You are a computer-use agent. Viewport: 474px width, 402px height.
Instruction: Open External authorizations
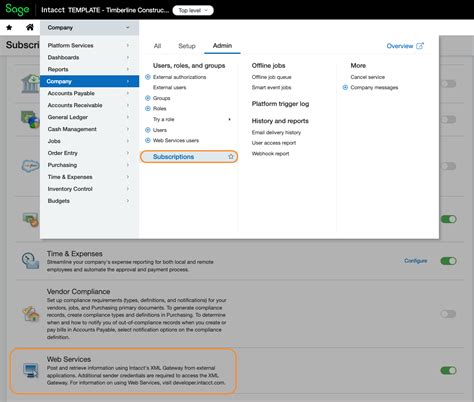[179, 77]
